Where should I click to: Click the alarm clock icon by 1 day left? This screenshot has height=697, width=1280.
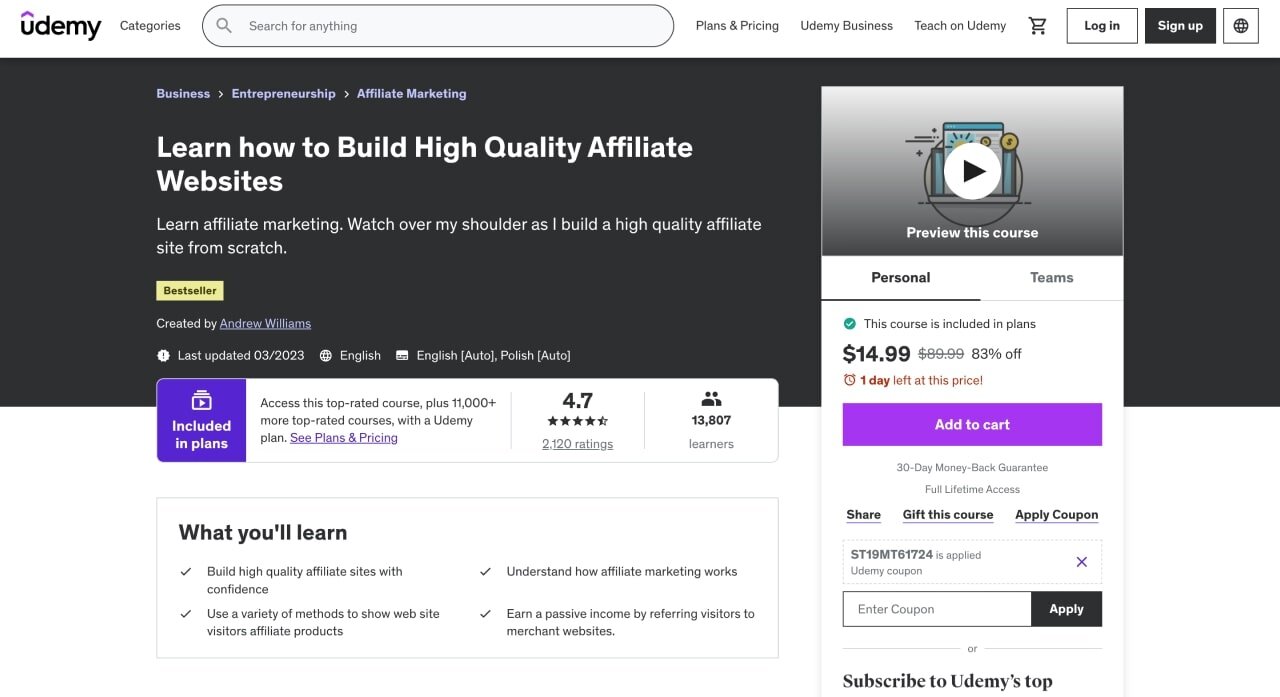pyautogui.click(x=850, y=380)
